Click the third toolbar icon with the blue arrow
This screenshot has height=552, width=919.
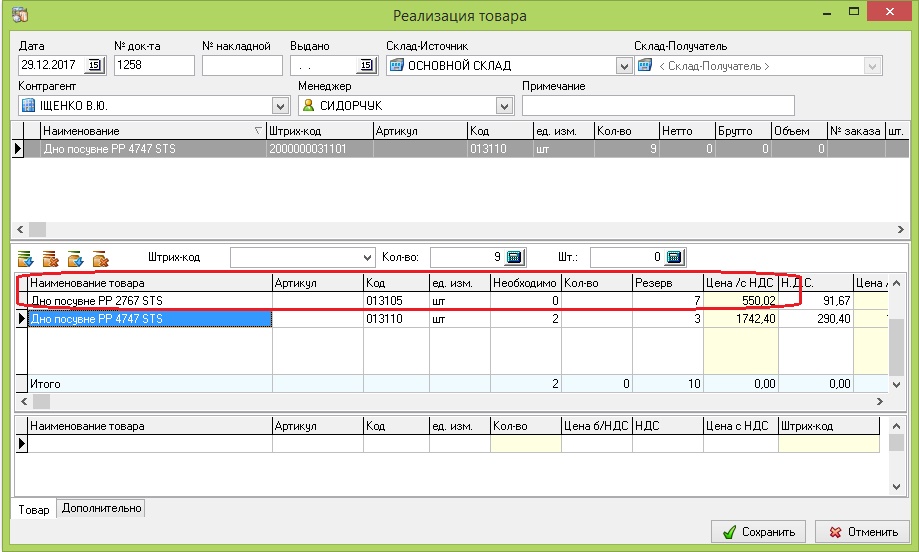[75, 259]
